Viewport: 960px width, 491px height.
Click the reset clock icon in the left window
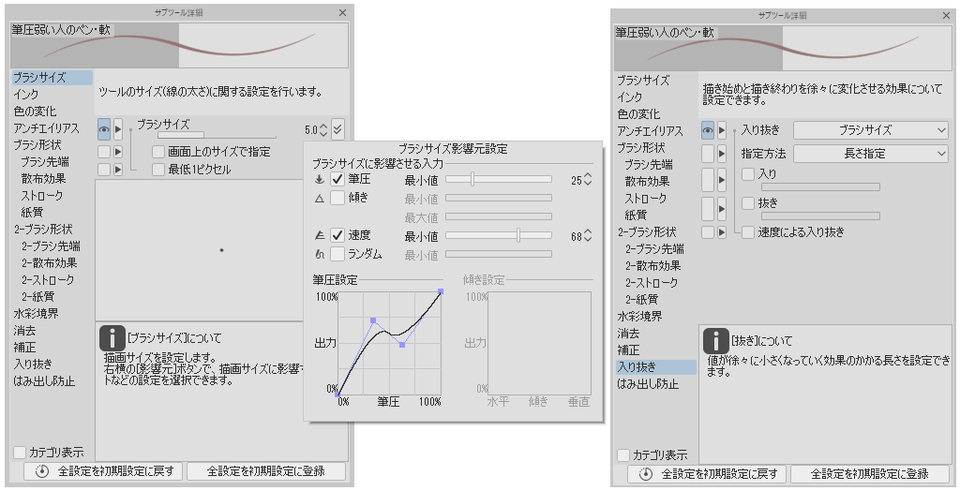[42, 471]
